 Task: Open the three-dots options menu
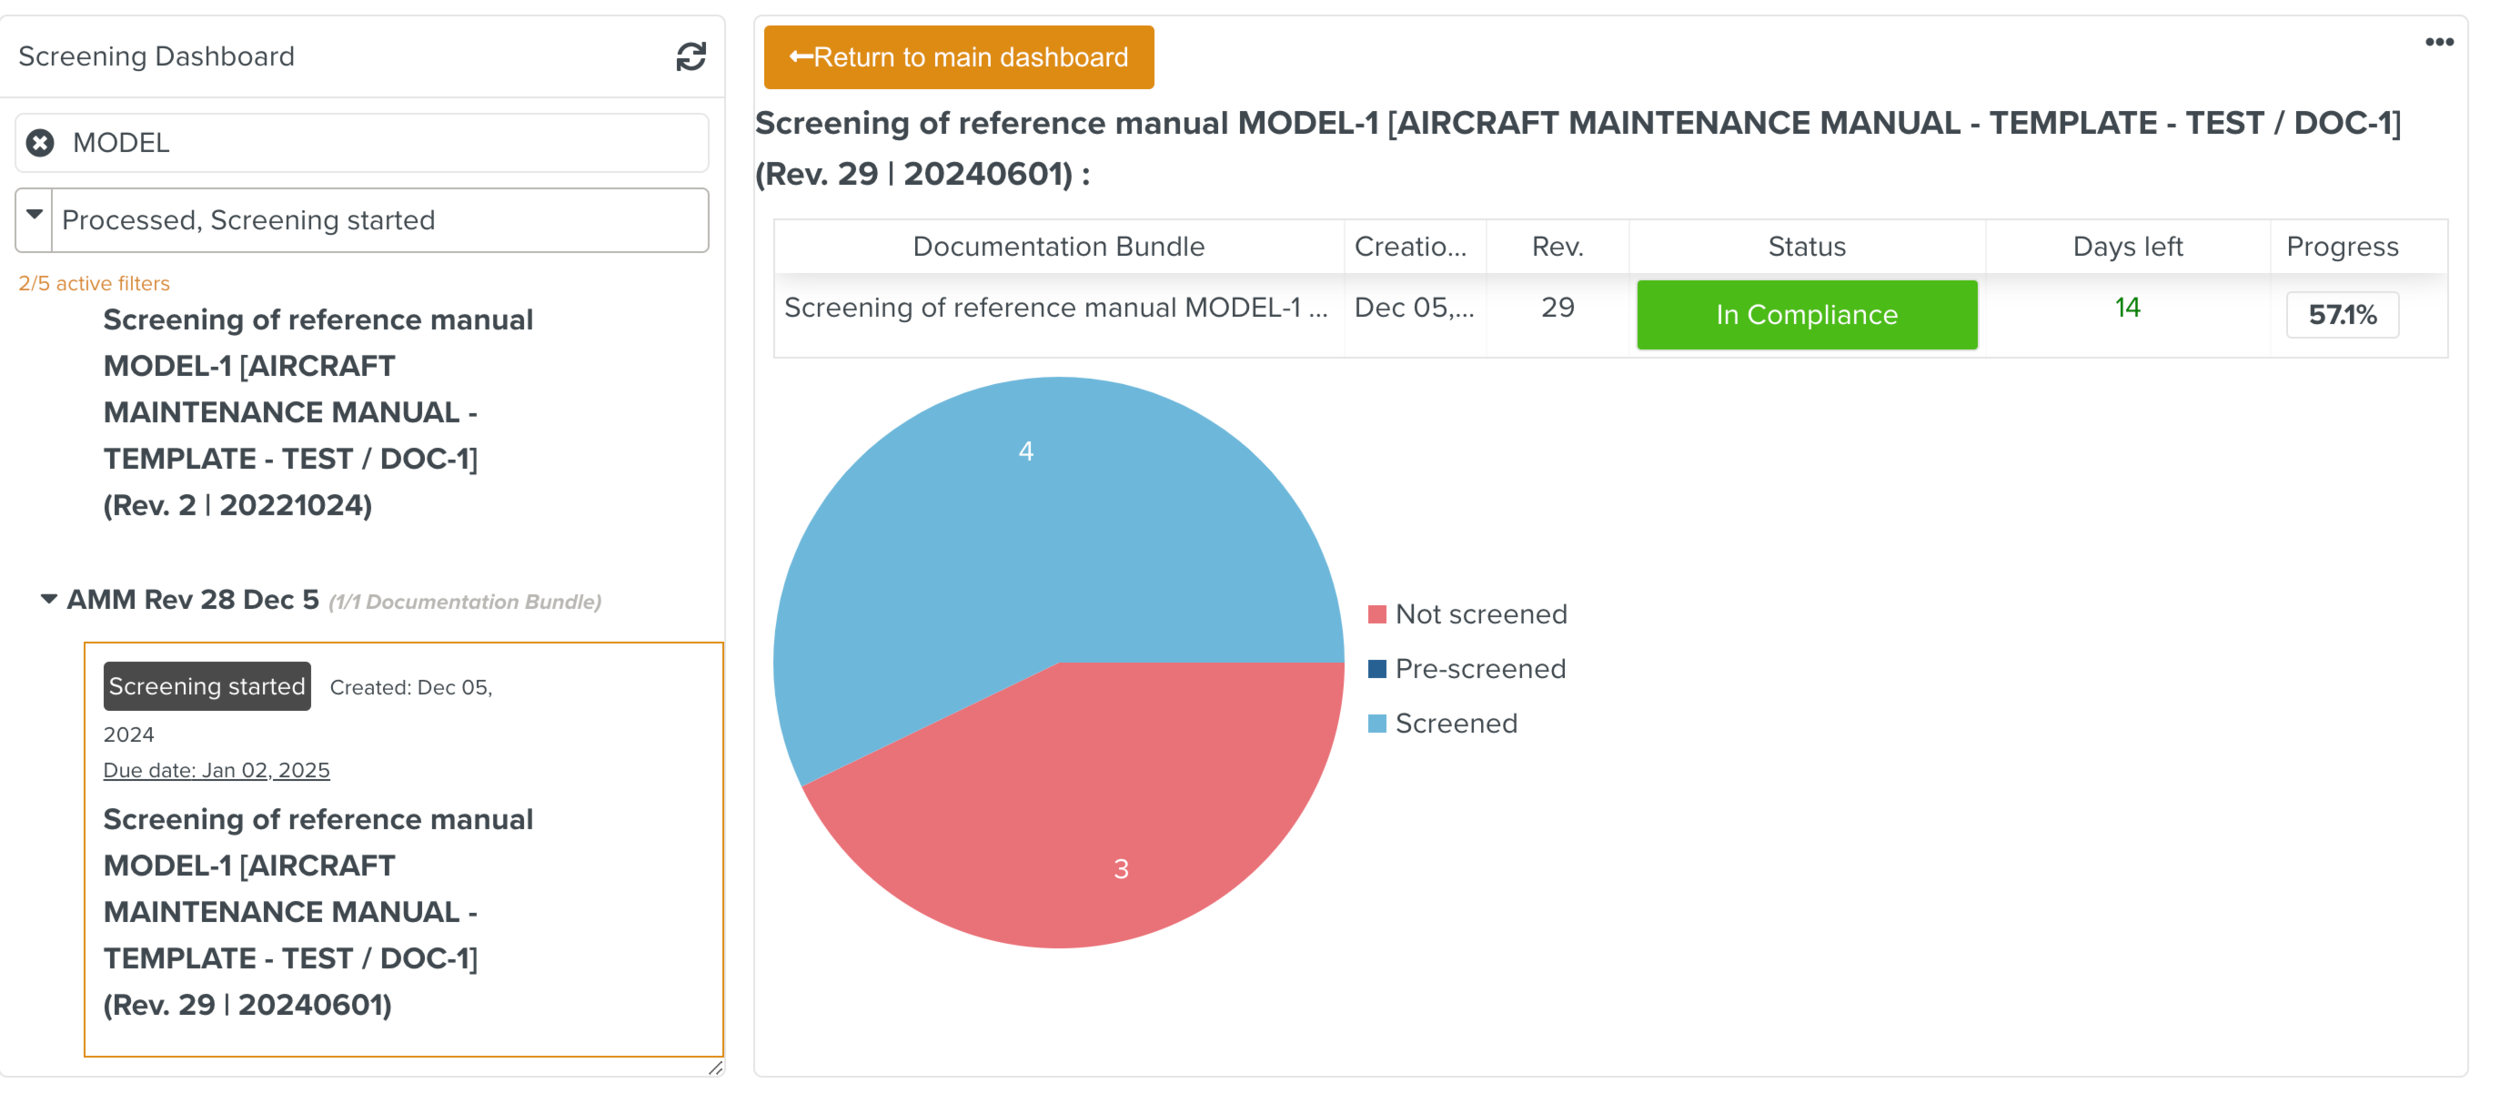pos(2438,42)
